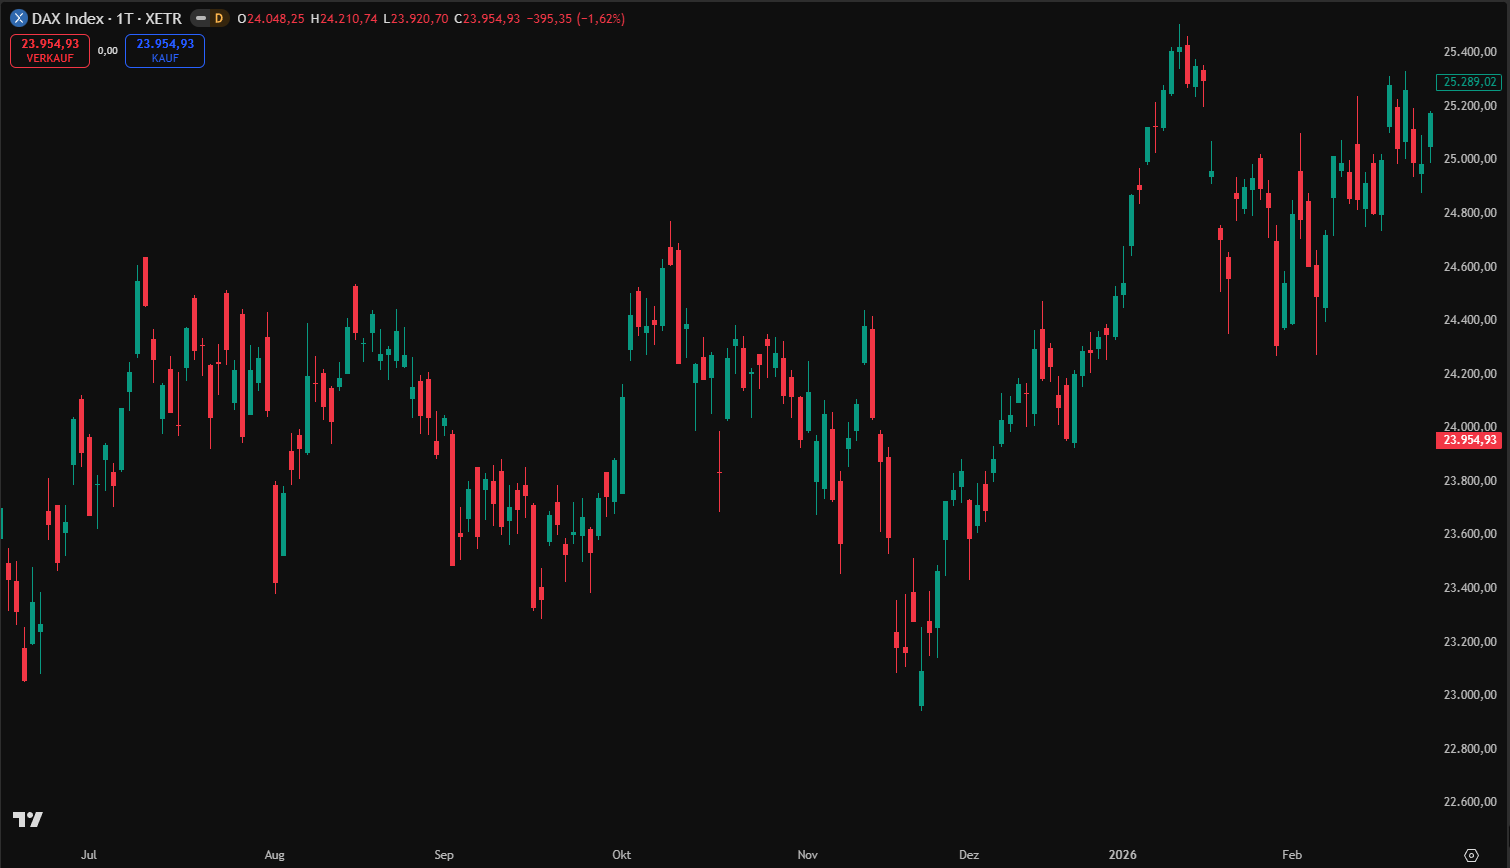
Task: Click the 2026 year label on the time axis
Action: 1123,855
